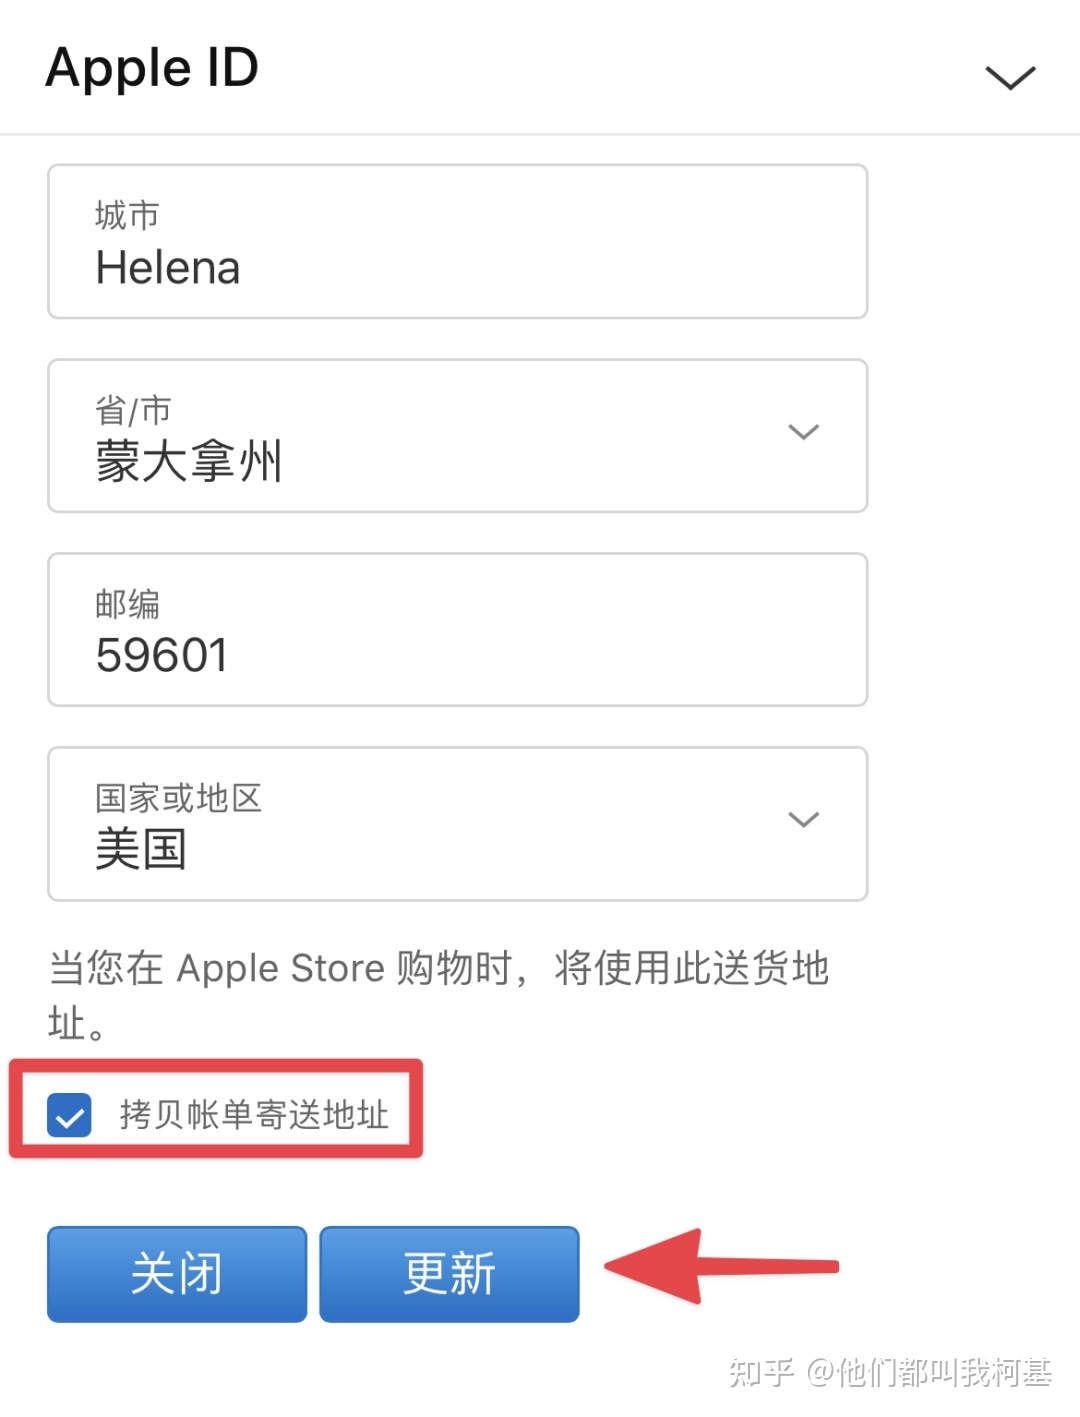Image resolution: width=1080 pixels, height=1417 pixels.
Task: Tap the 省/市 label text
Action: point(133,410)
